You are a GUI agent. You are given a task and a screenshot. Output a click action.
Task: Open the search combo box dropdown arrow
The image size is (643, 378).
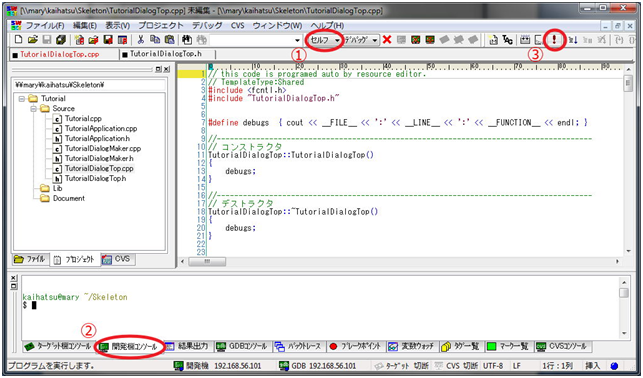point(297,40)
